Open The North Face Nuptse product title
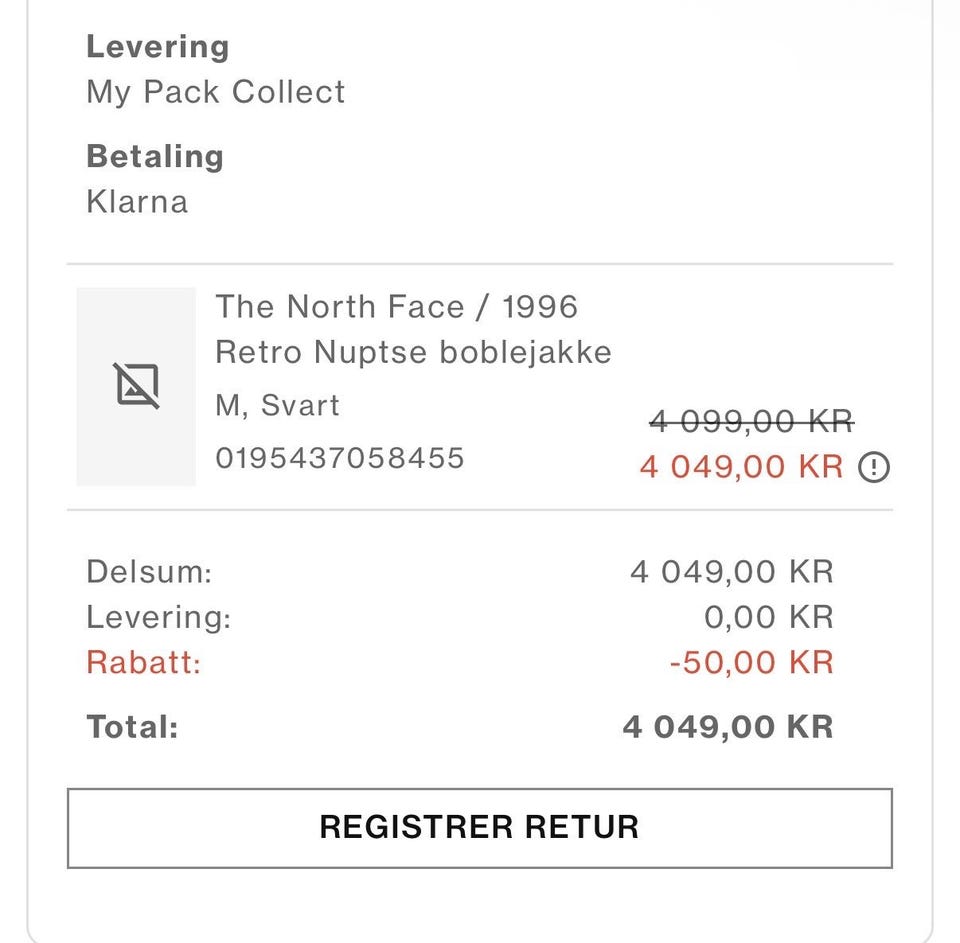The height and width of the screenshot is (943, 960). point(412,329)
